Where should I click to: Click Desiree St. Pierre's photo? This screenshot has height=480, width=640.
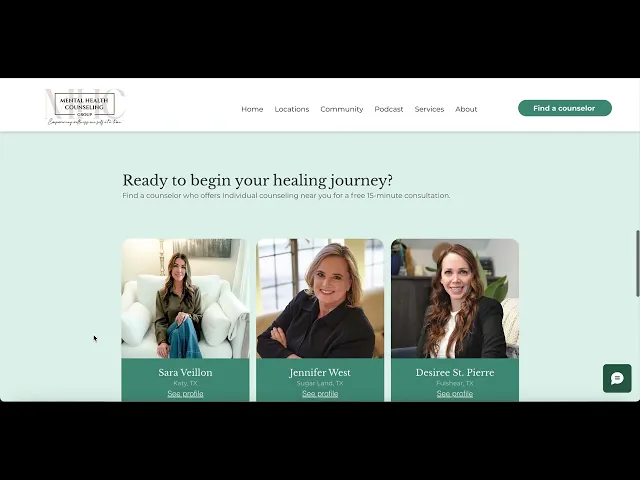coord(455,298)
